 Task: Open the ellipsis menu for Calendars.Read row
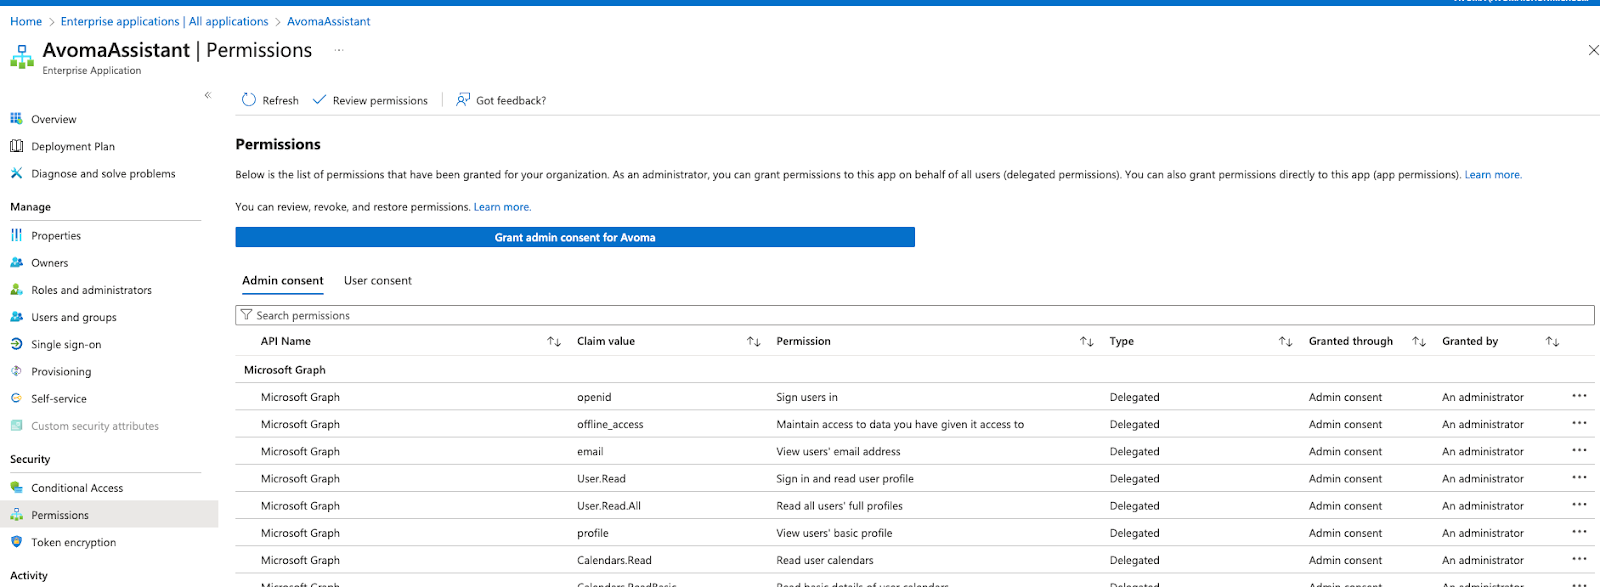1579,558
